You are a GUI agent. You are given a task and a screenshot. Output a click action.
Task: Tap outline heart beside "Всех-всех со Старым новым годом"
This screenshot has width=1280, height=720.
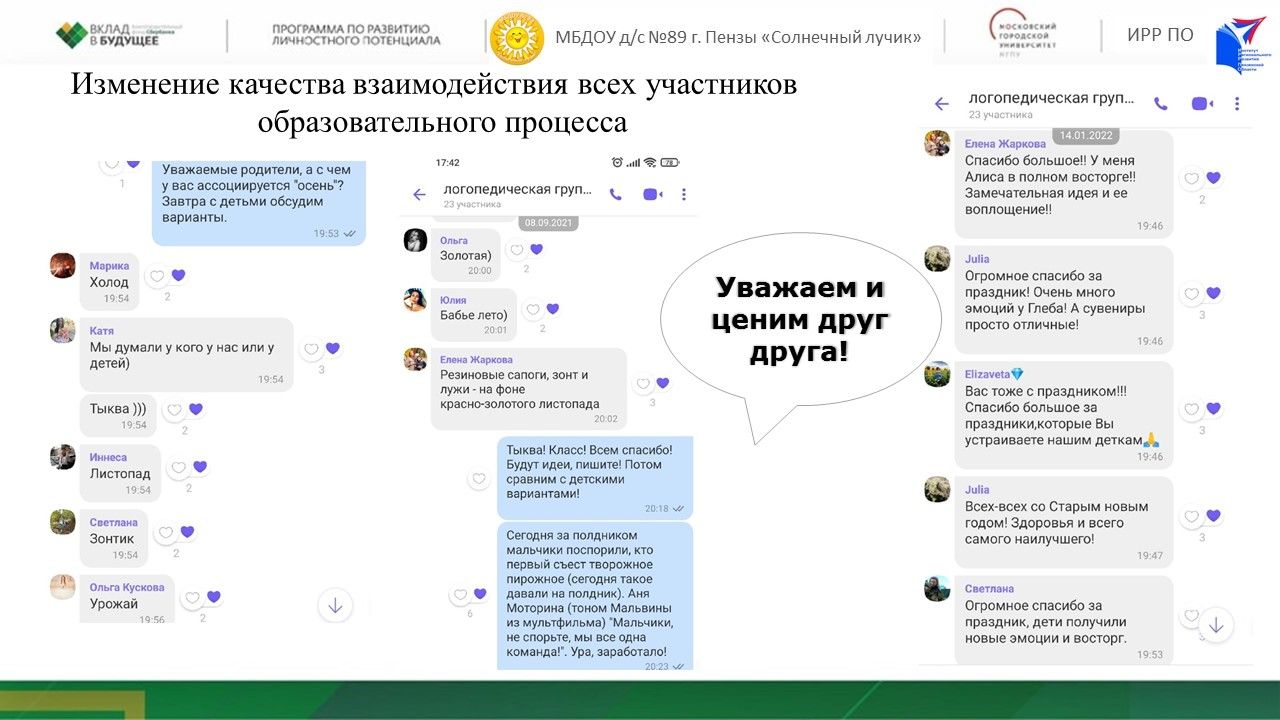[x=1191, y=517]
